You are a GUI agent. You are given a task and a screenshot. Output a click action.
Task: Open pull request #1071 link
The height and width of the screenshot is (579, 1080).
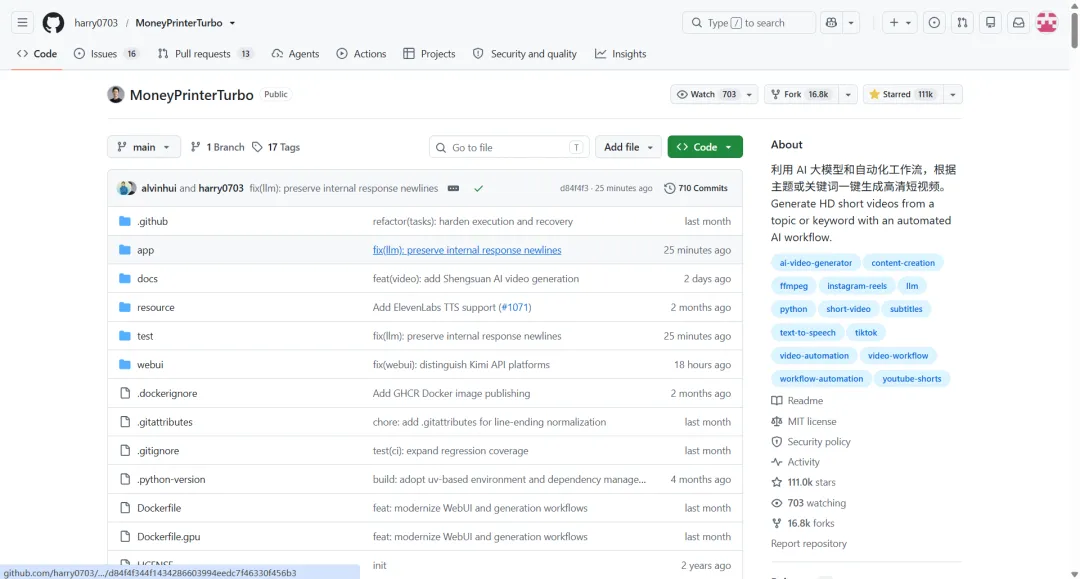click(x=515, y=308)
